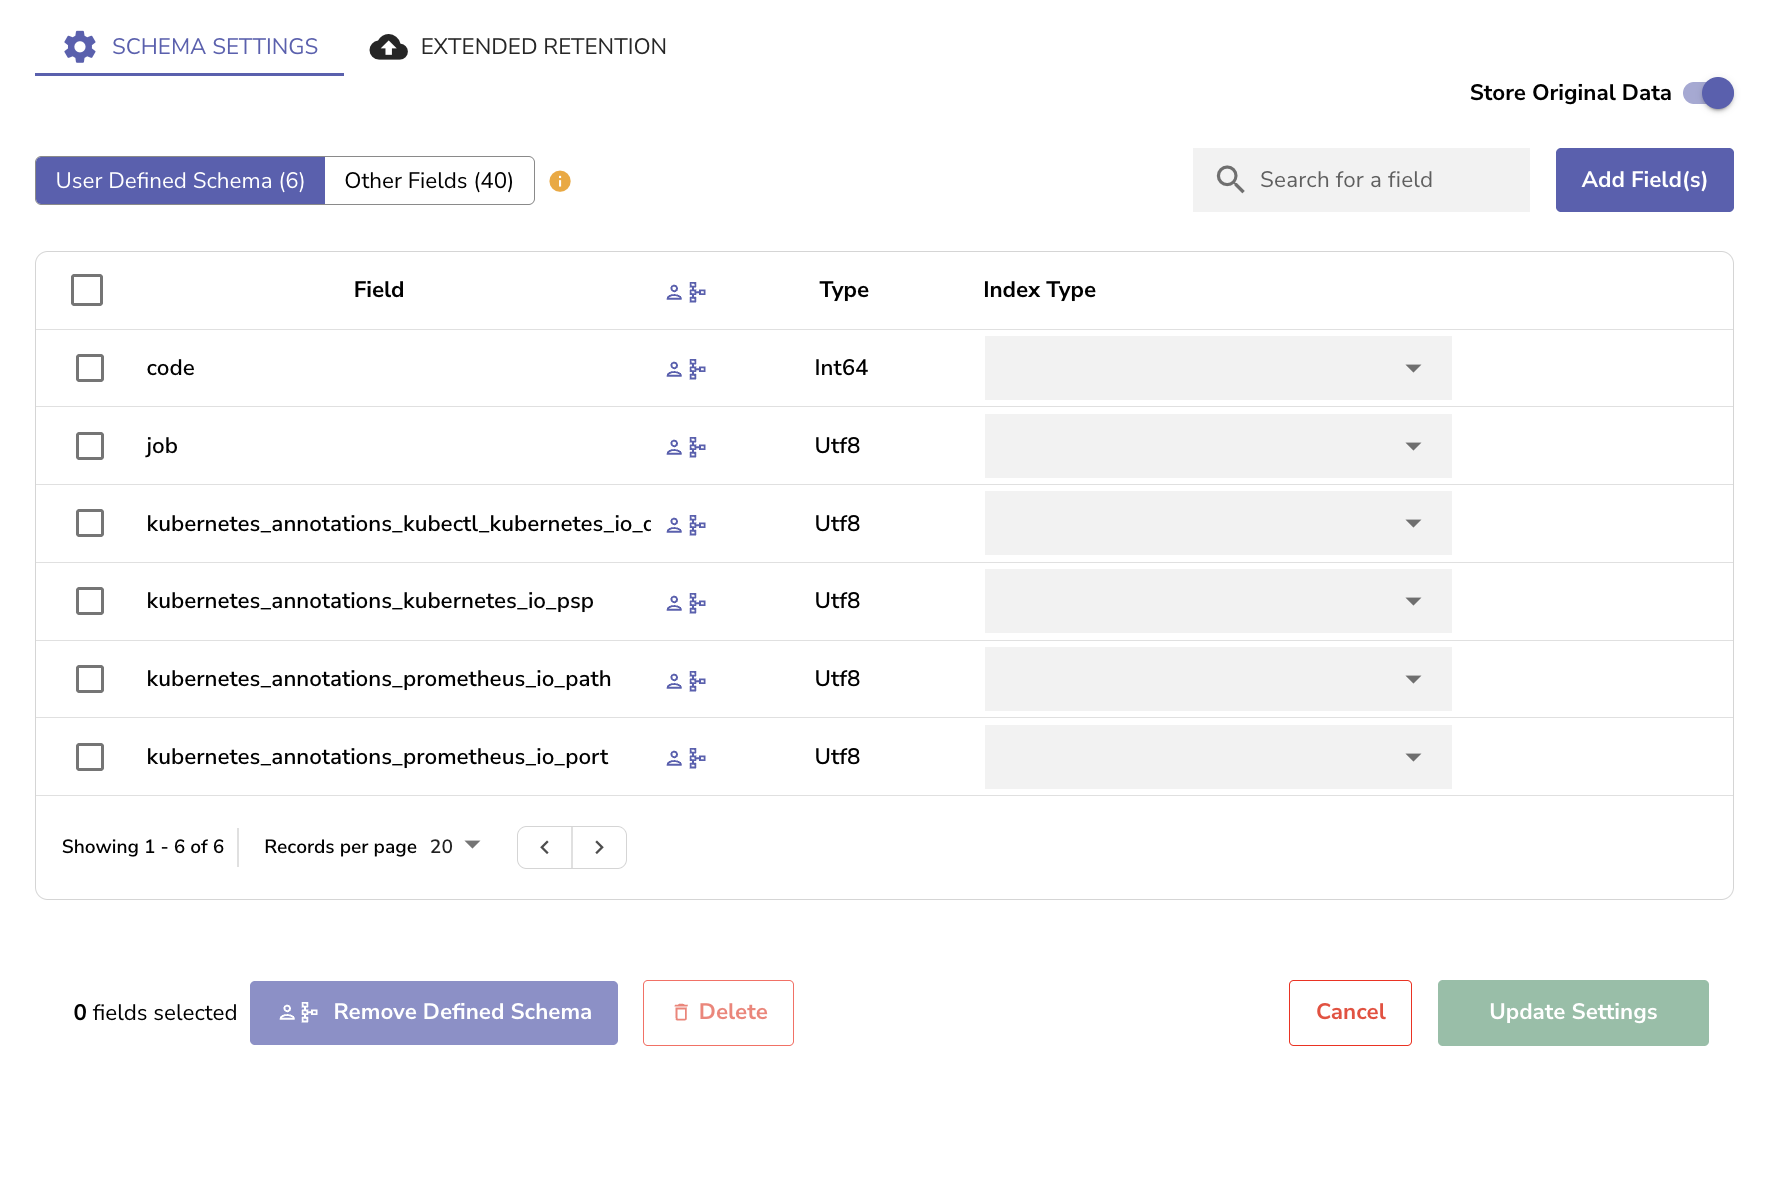Click the user icon in the job row
The height and width of the screenshot is (1180, 1788).
[x=673, y=446]
